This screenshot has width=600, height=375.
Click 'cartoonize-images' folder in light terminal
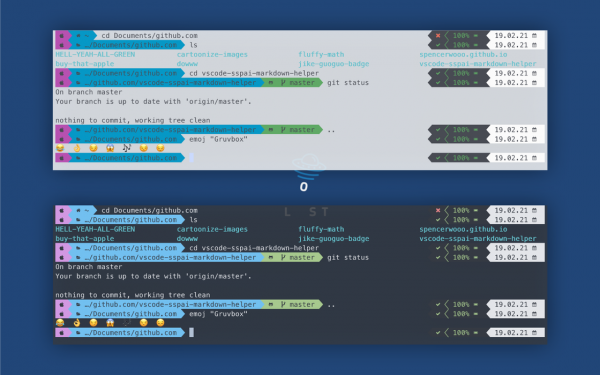[x=212, y=55]
